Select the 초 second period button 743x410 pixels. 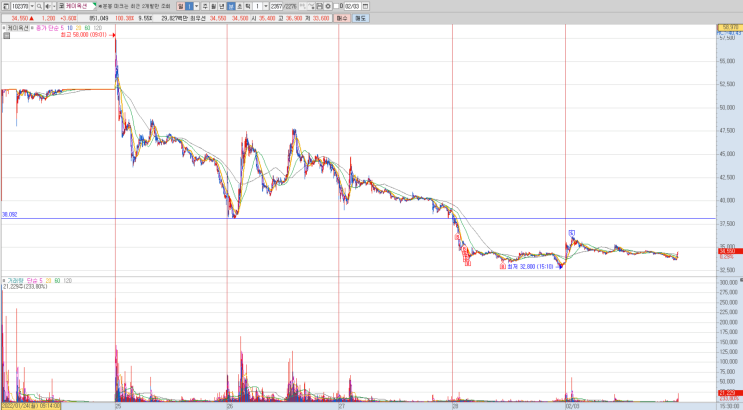pos(239,6)
